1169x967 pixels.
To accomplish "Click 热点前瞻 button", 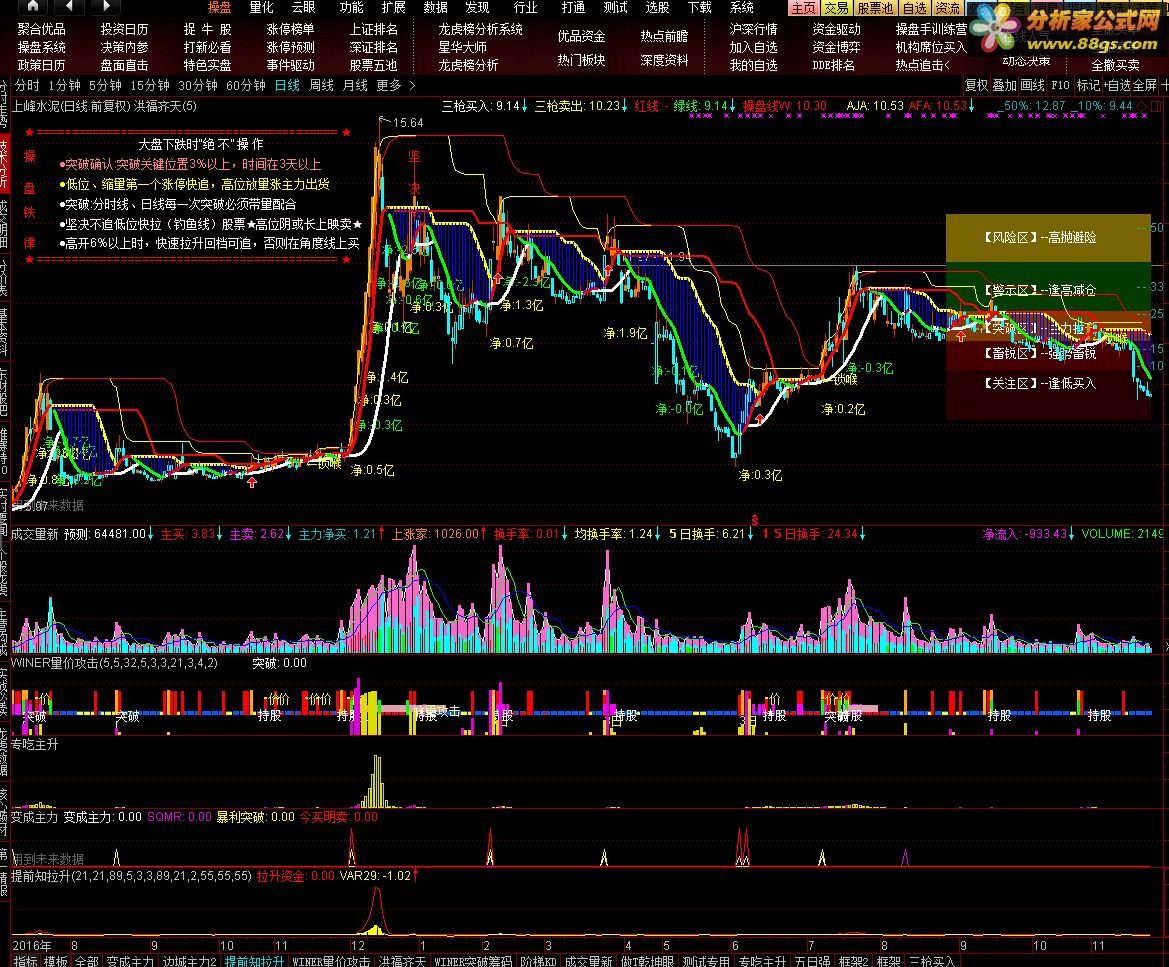I will pos(664,37).
